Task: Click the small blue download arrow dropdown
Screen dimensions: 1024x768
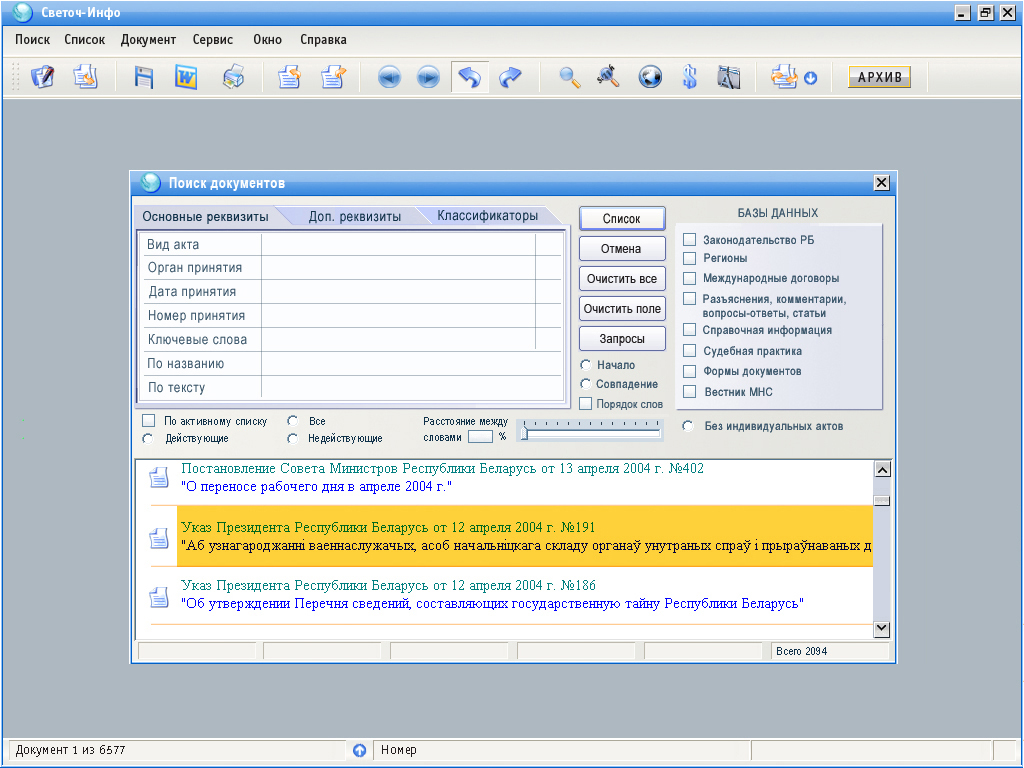Action: [x=811, y=79]
